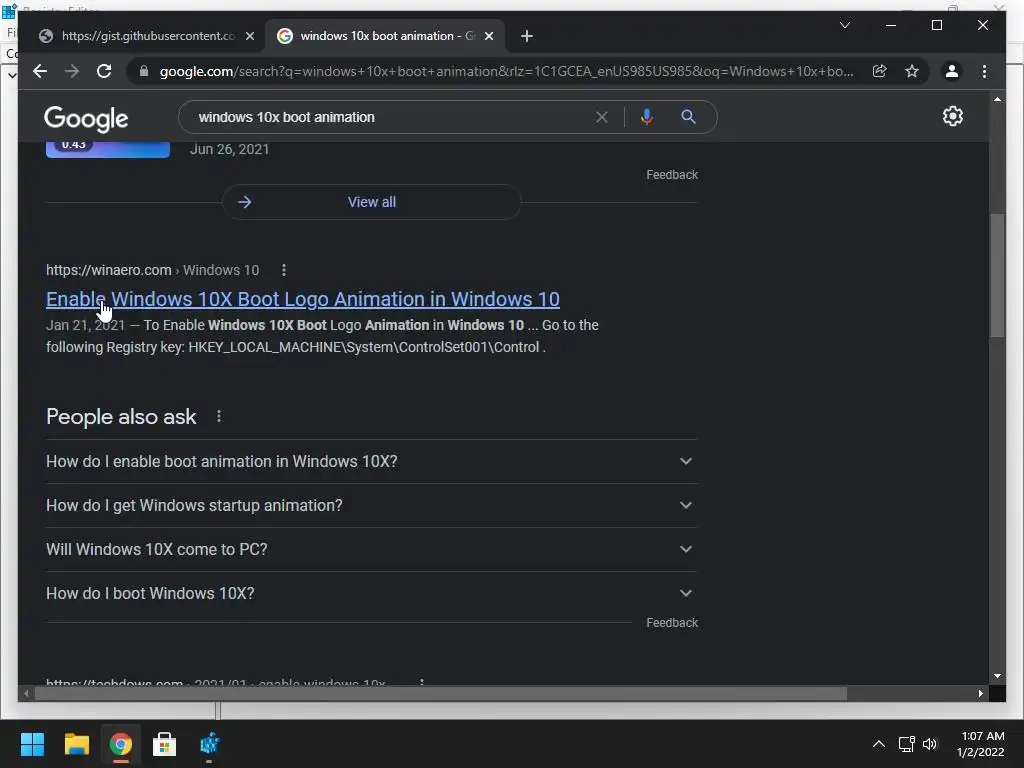Close the windows 10x boot animation tab
The image size is (1024, 768).
point(489,36)
